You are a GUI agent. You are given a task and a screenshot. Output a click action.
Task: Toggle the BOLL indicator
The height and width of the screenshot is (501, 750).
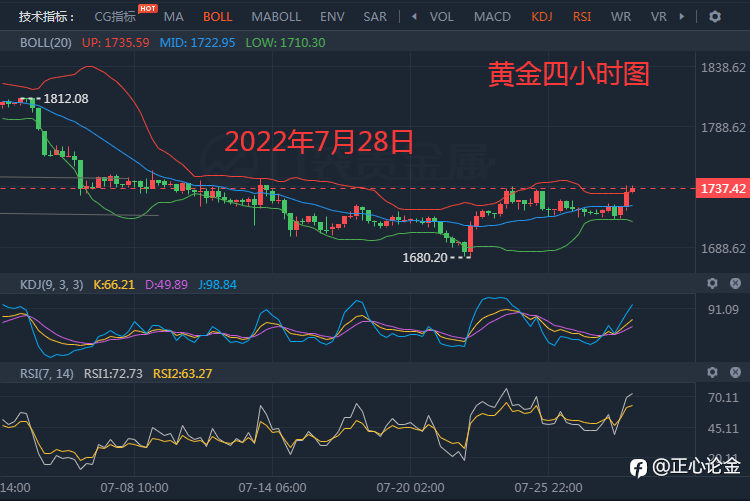click(x=218, y=17)
